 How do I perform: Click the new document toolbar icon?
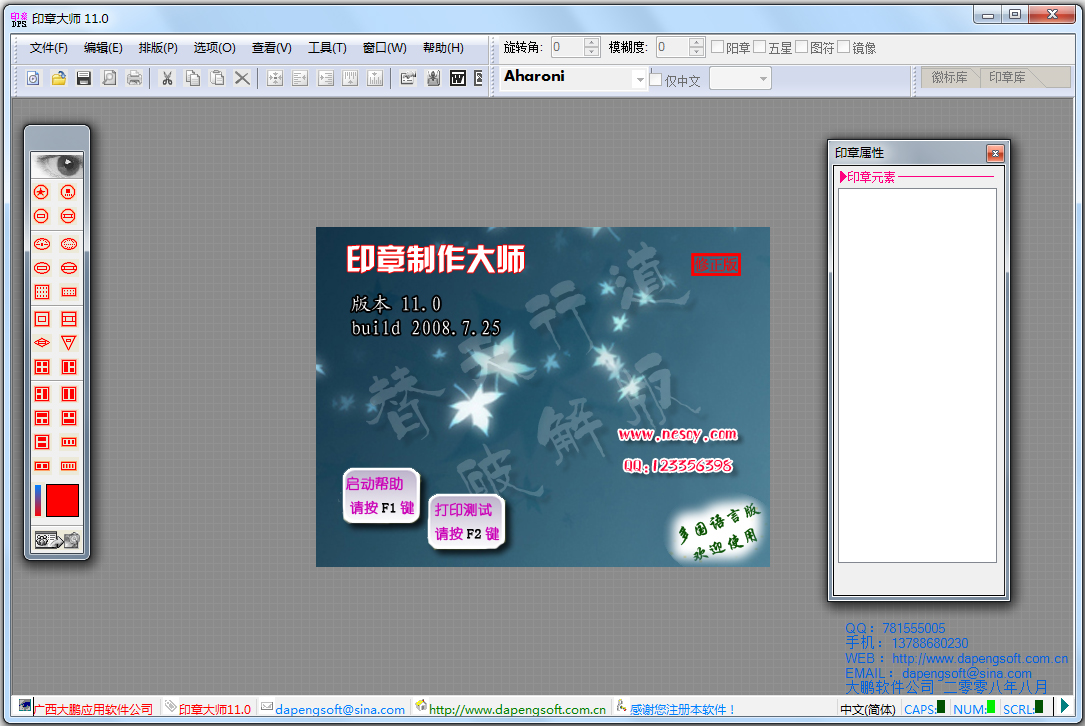click(x=33, y=78)
